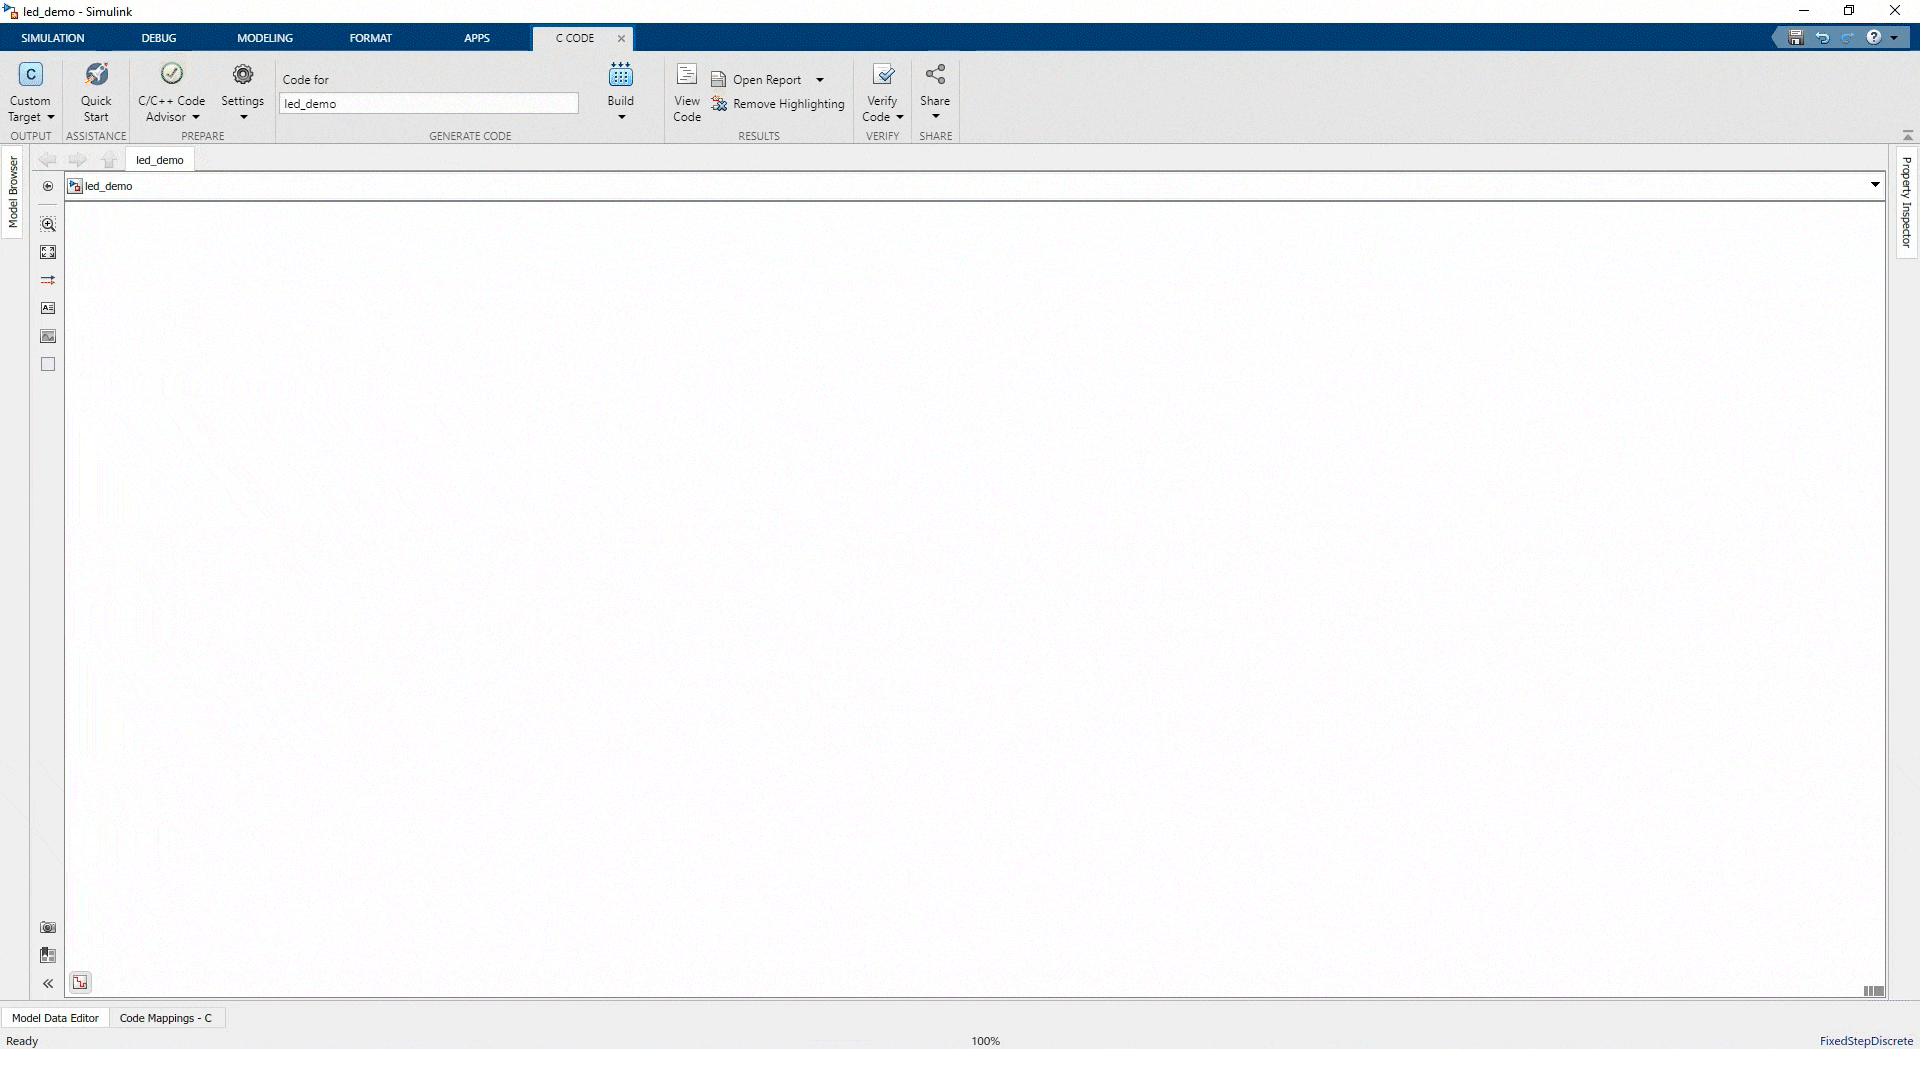Click Remove Highlighting

(x=778, y=104)
